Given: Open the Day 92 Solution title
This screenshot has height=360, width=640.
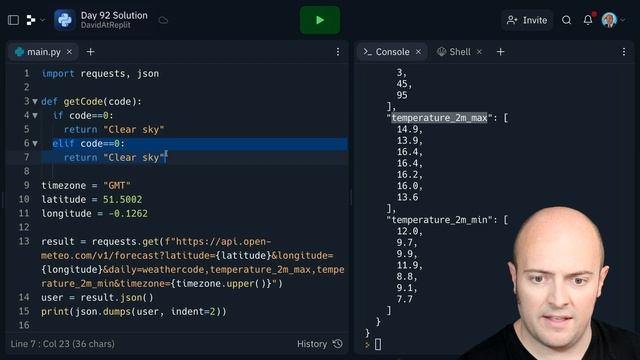Looking at the screenshot, I should 114,16.
